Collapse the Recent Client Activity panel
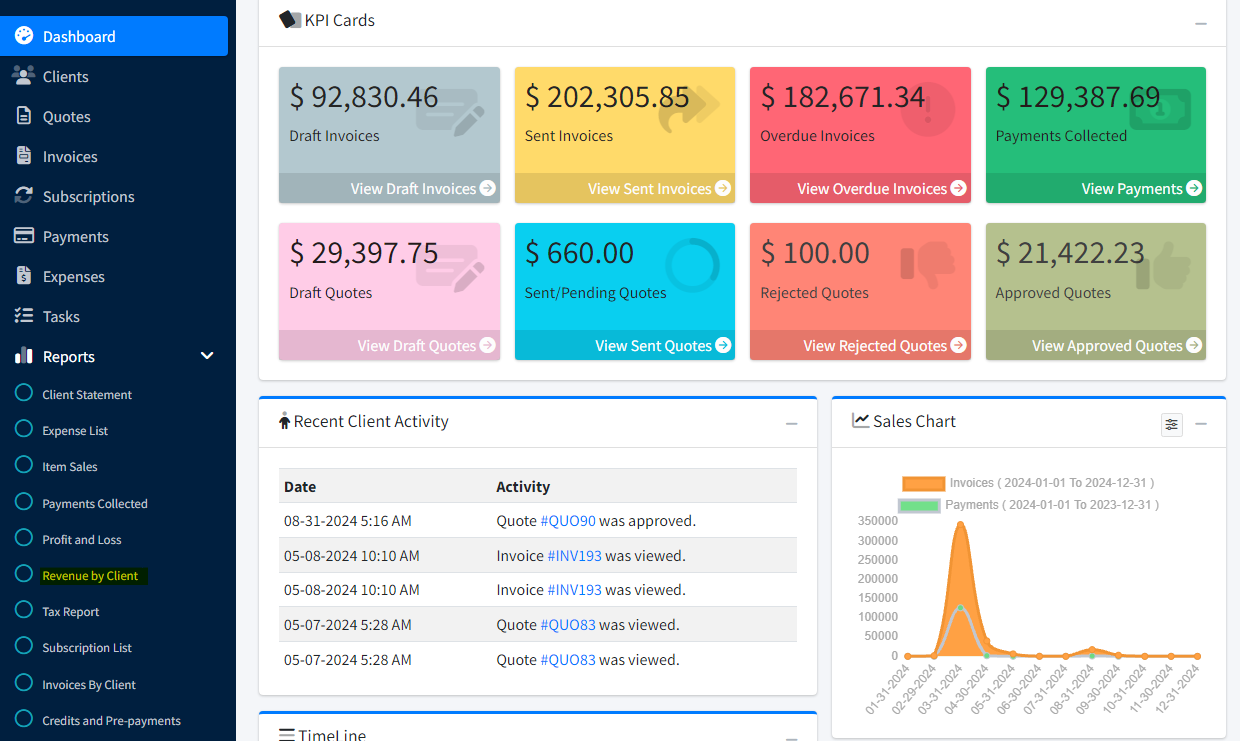 click(x=791, y=424)
